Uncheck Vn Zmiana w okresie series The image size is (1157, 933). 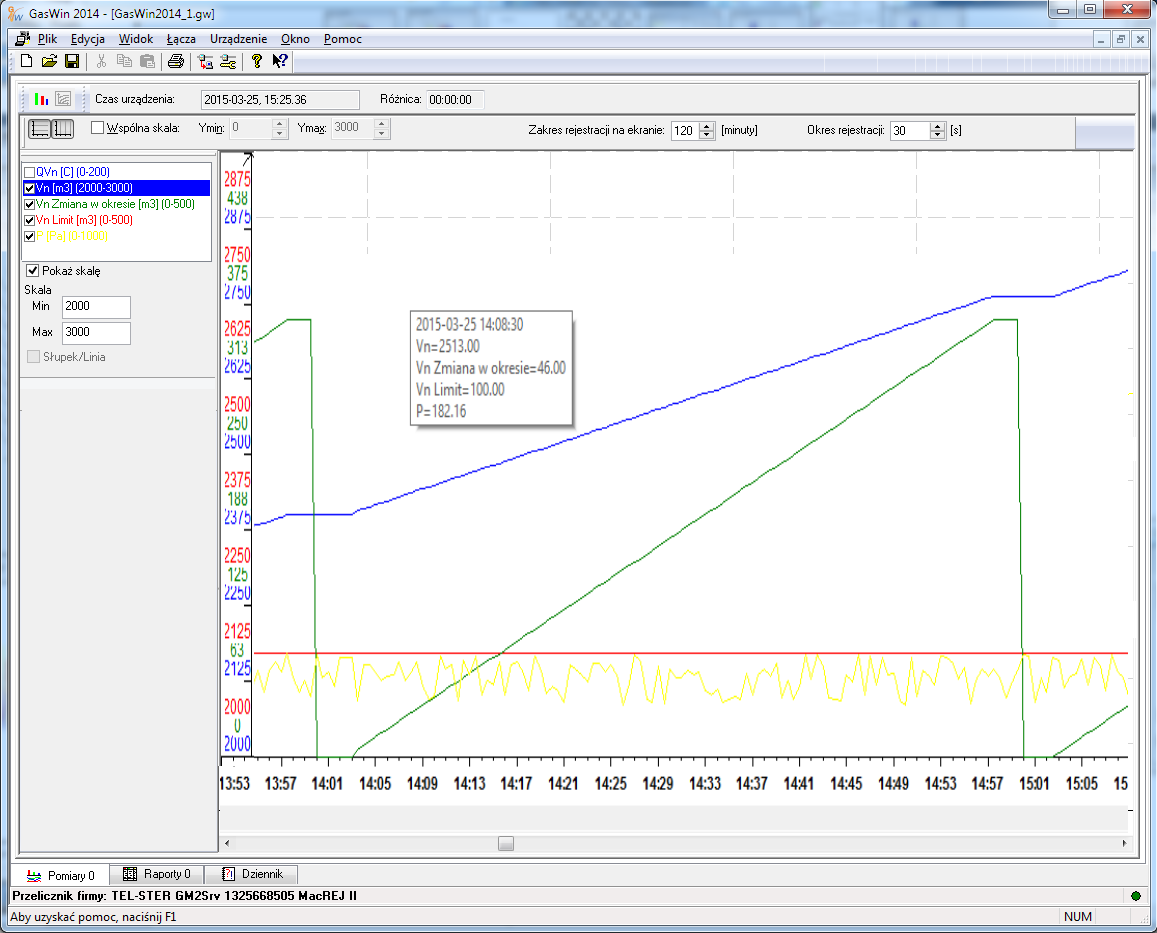click(30, 204)
